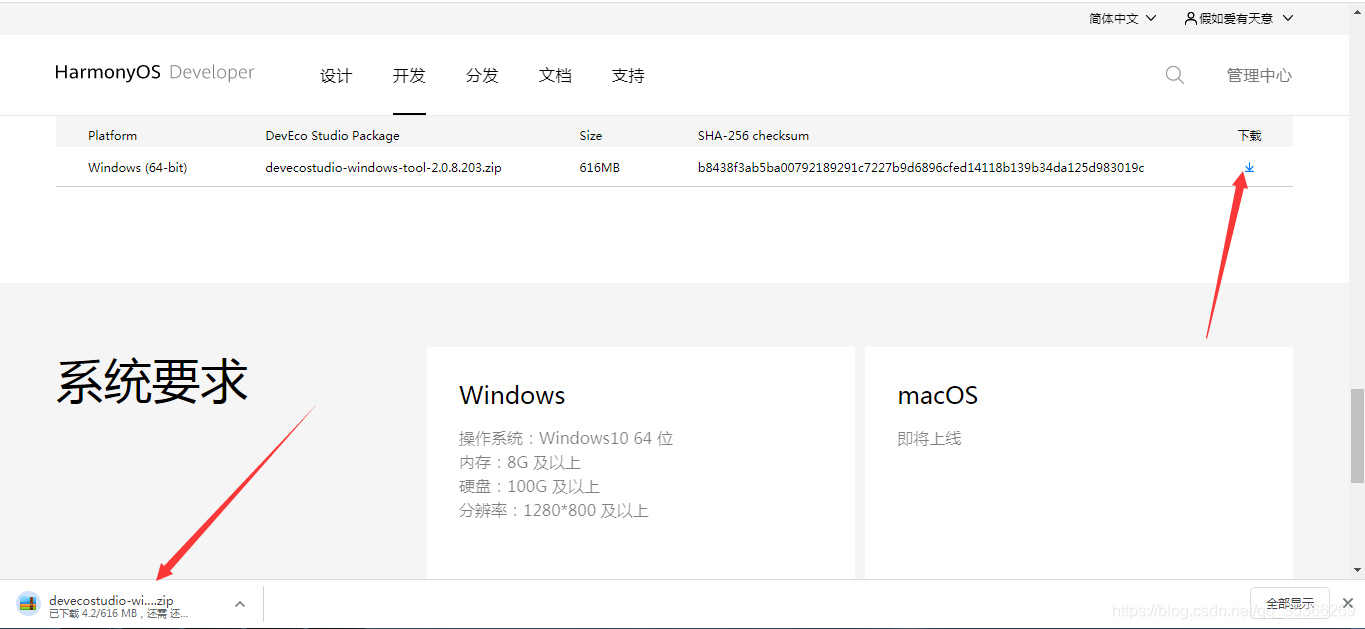Click the 硬盘：100G 及以上 line
Image resolution: width=1365 pixels, height=629 pixels.
[529, 486]
